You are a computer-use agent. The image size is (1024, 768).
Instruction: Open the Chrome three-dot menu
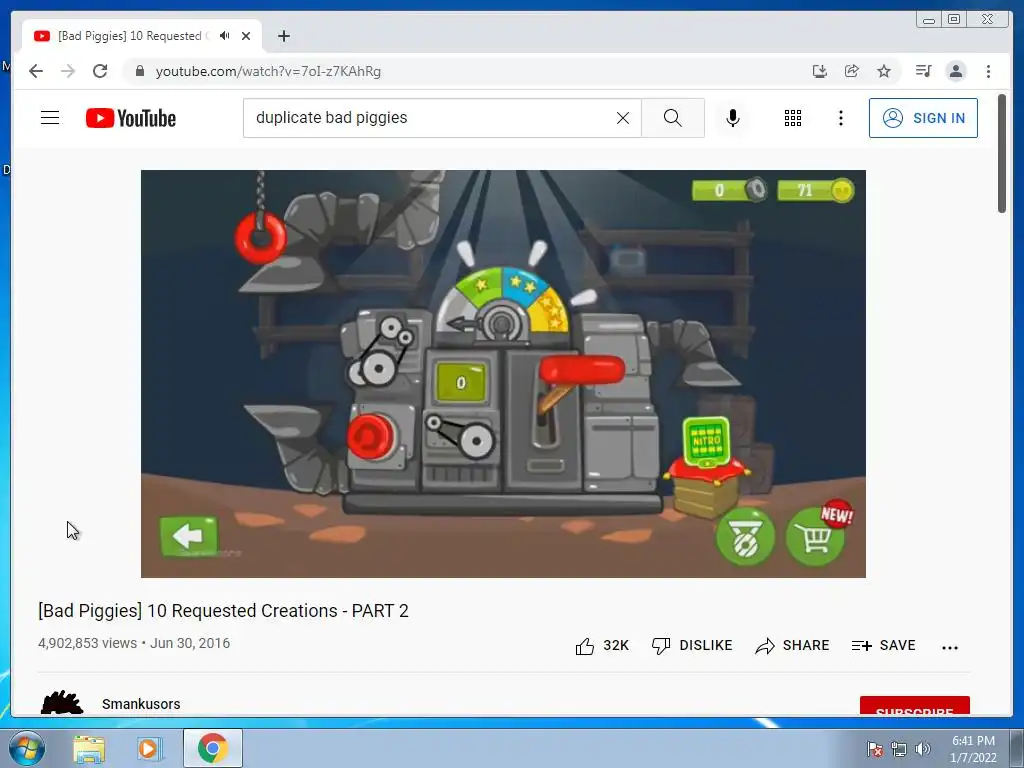[988, 71]
